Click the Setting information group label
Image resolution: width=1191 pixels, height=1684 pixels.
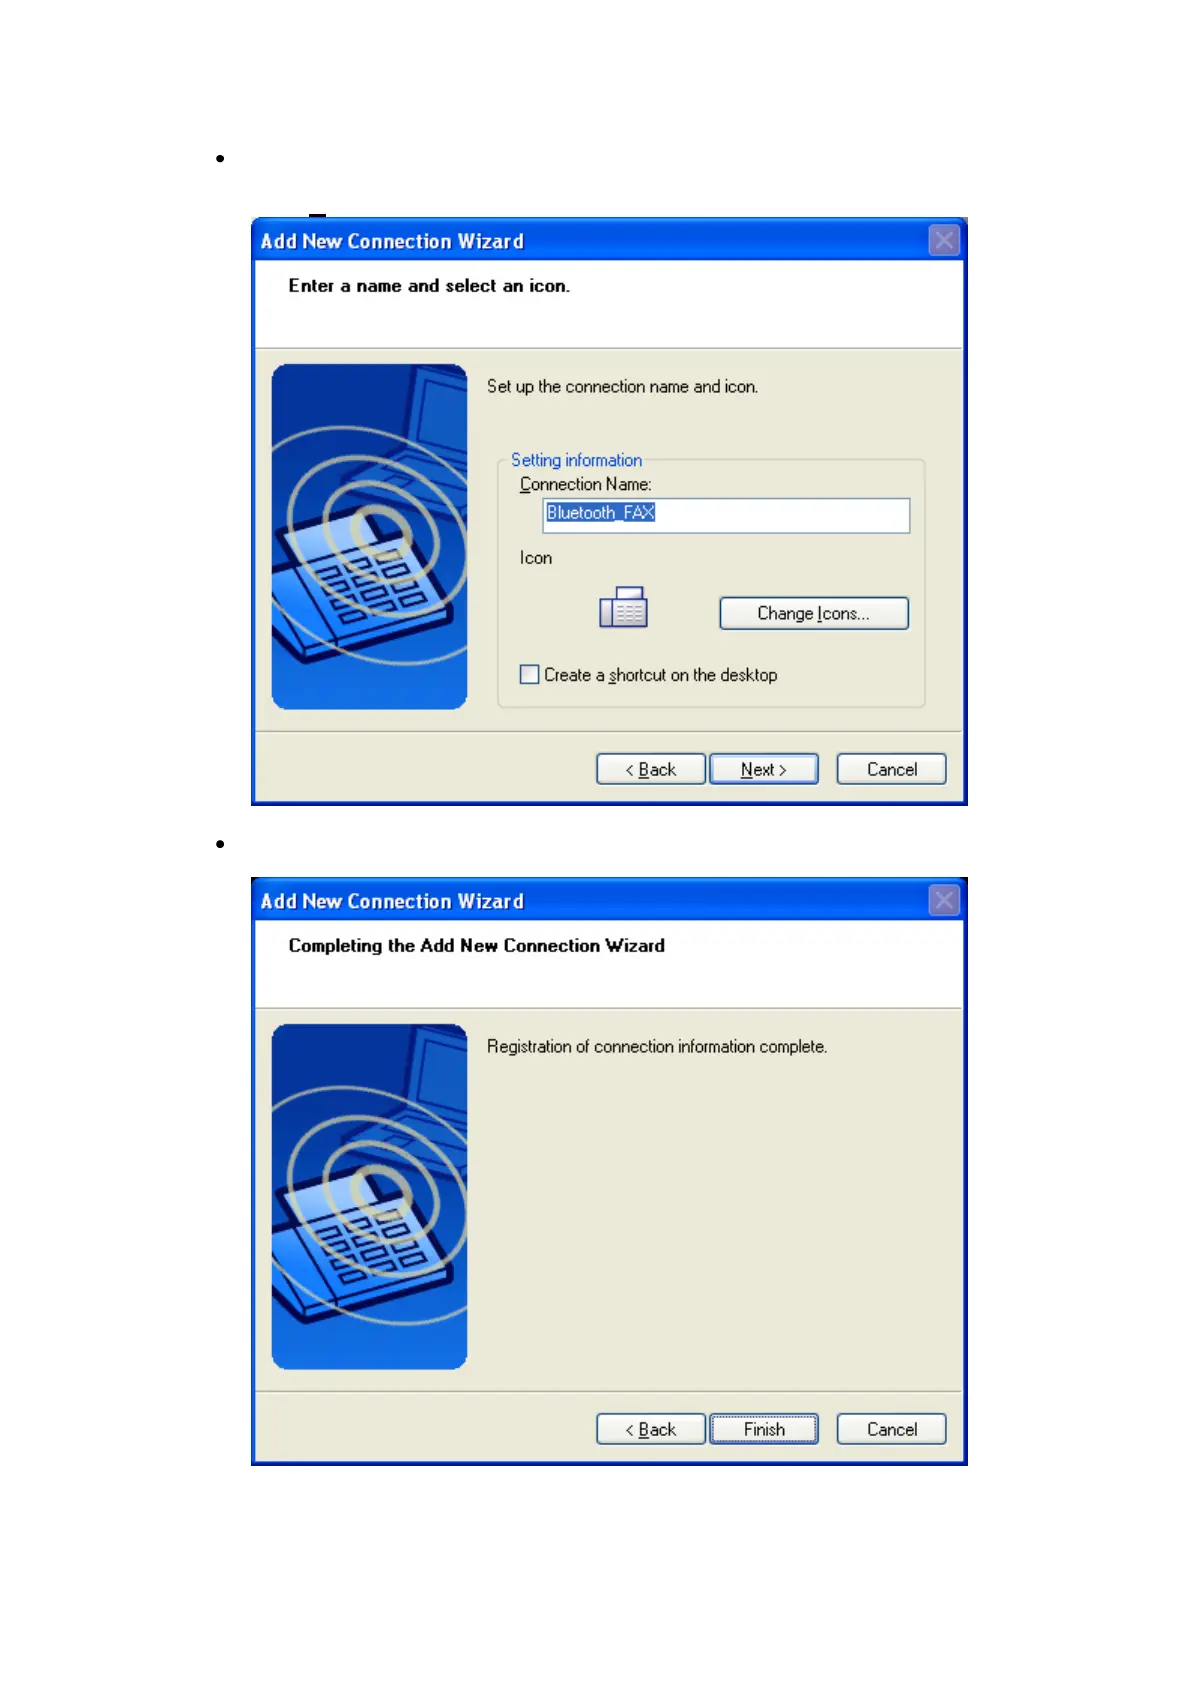pyautogui.click(x=577, y=460)
